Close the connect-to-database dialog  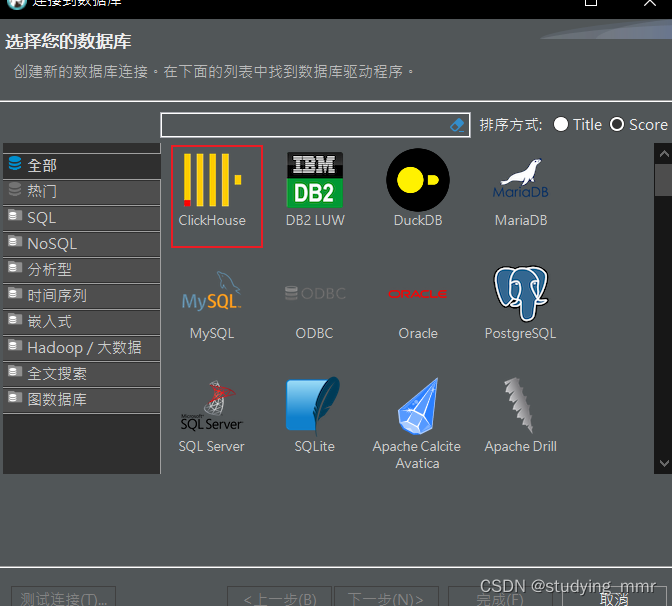650,3
